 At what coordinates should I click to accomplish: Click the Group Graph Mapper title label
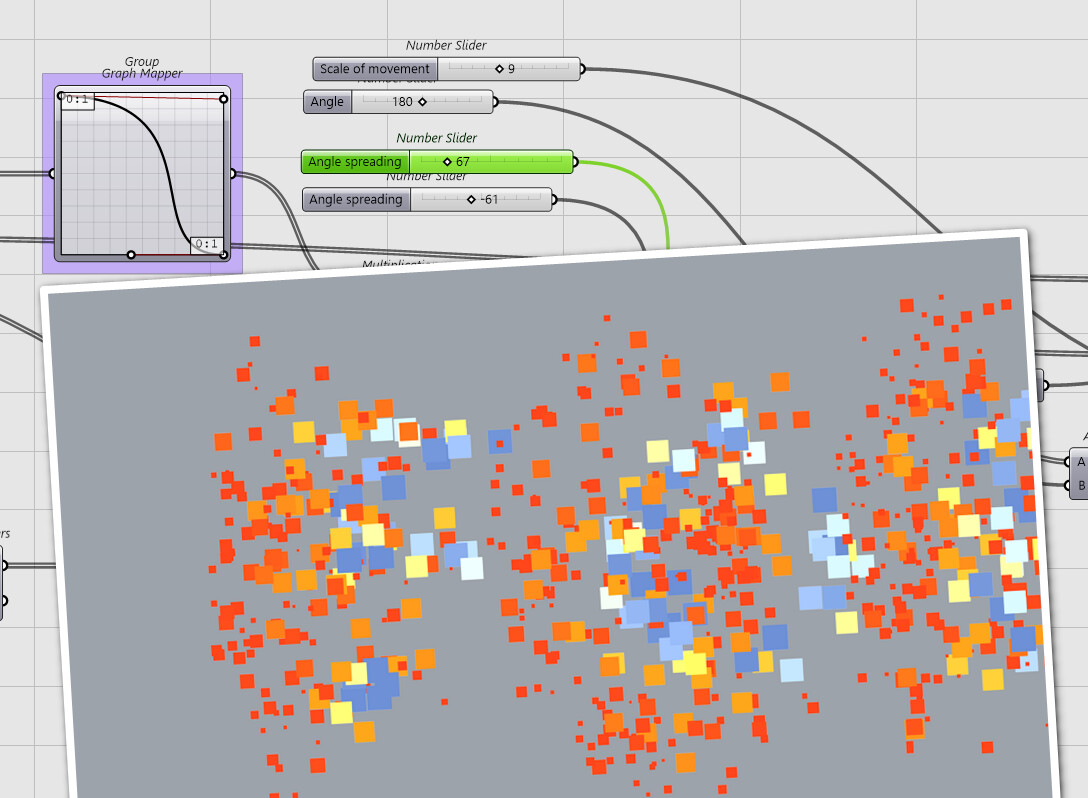[x=140, y=67]
